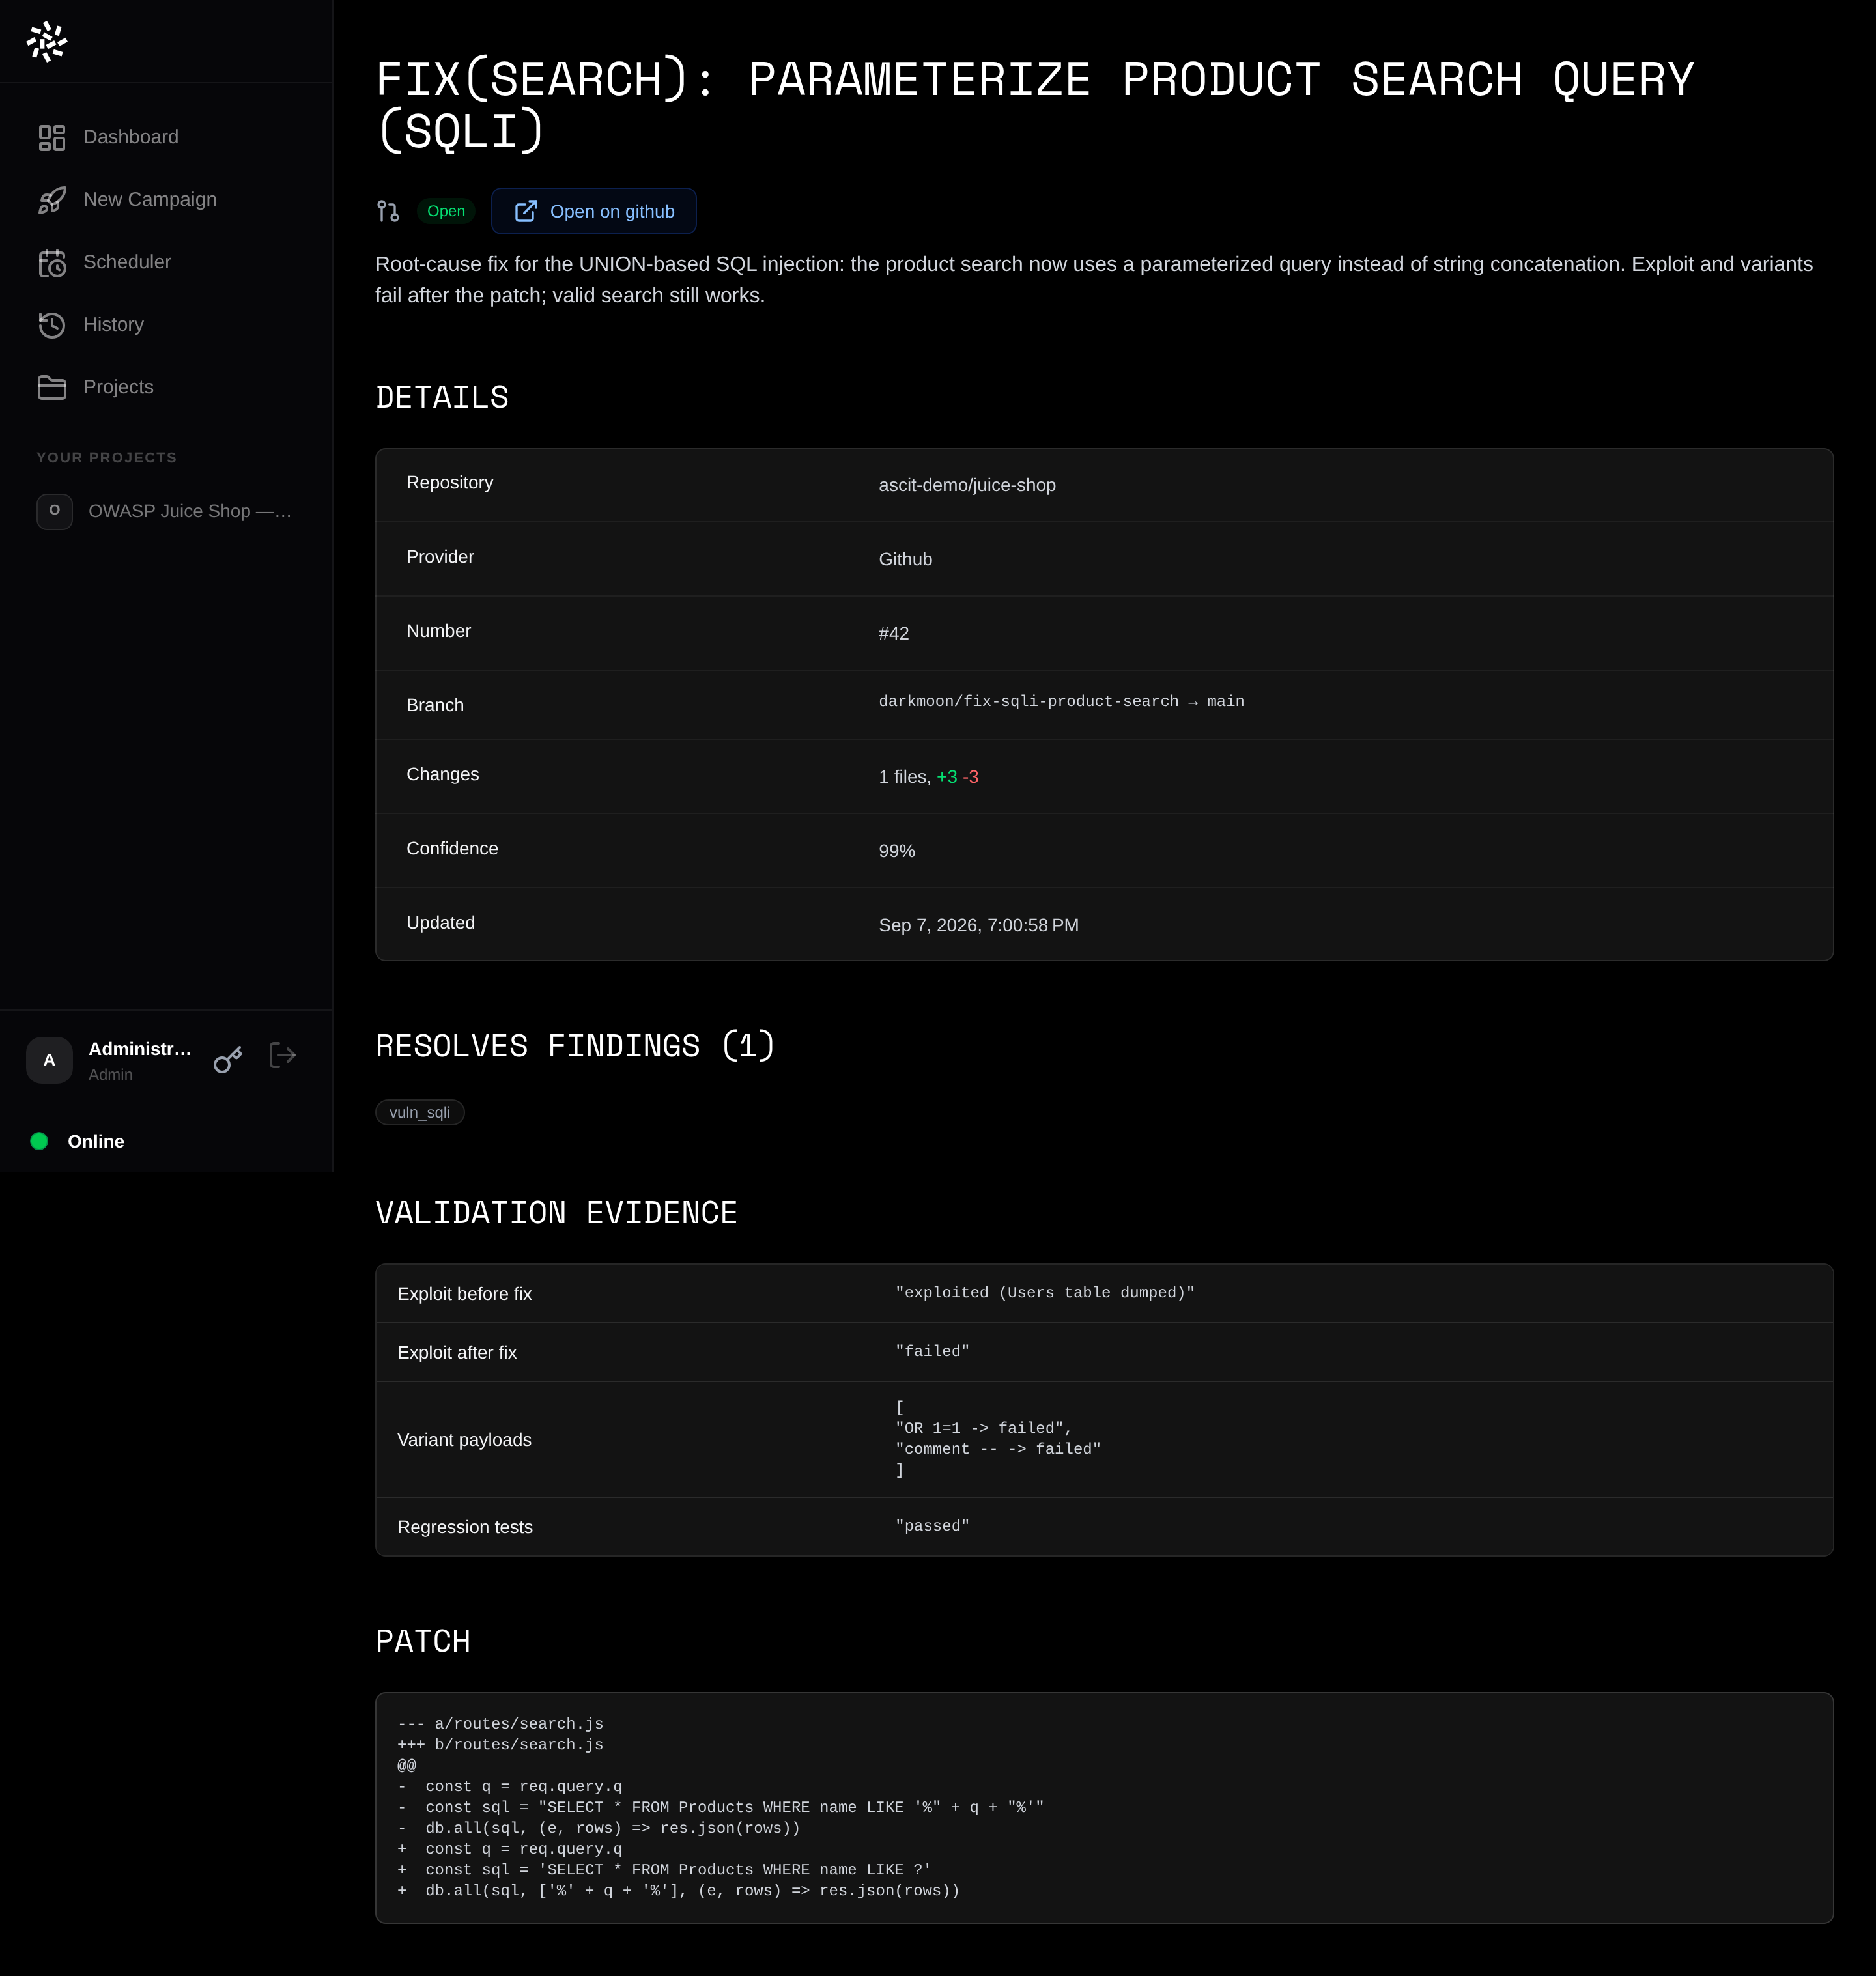The height and width of the screenshot is (1976, 1876).
Task: Click the green Online status dot
Action: 39,1141
